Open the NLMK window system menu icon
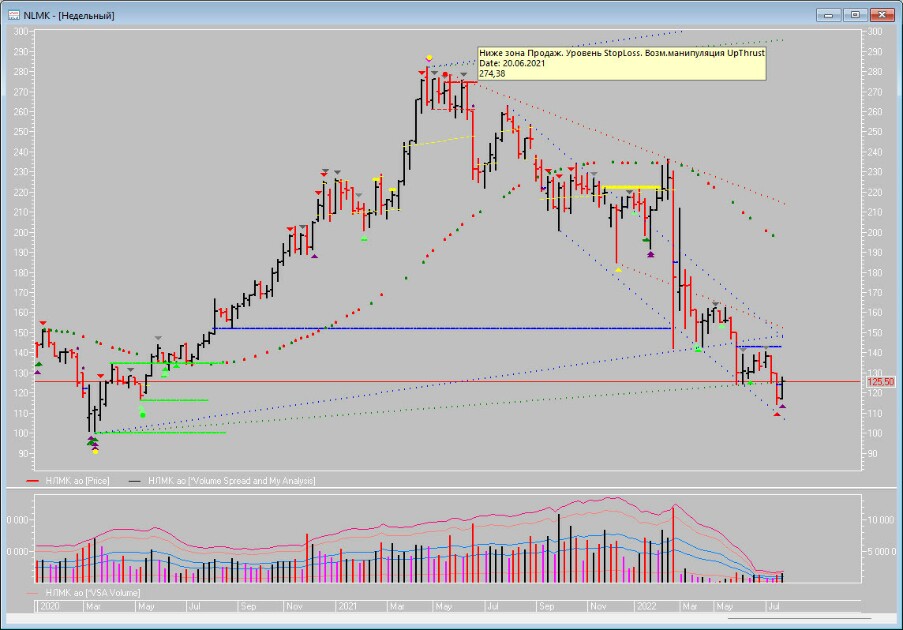903x630 pixels. pos(14,15)
